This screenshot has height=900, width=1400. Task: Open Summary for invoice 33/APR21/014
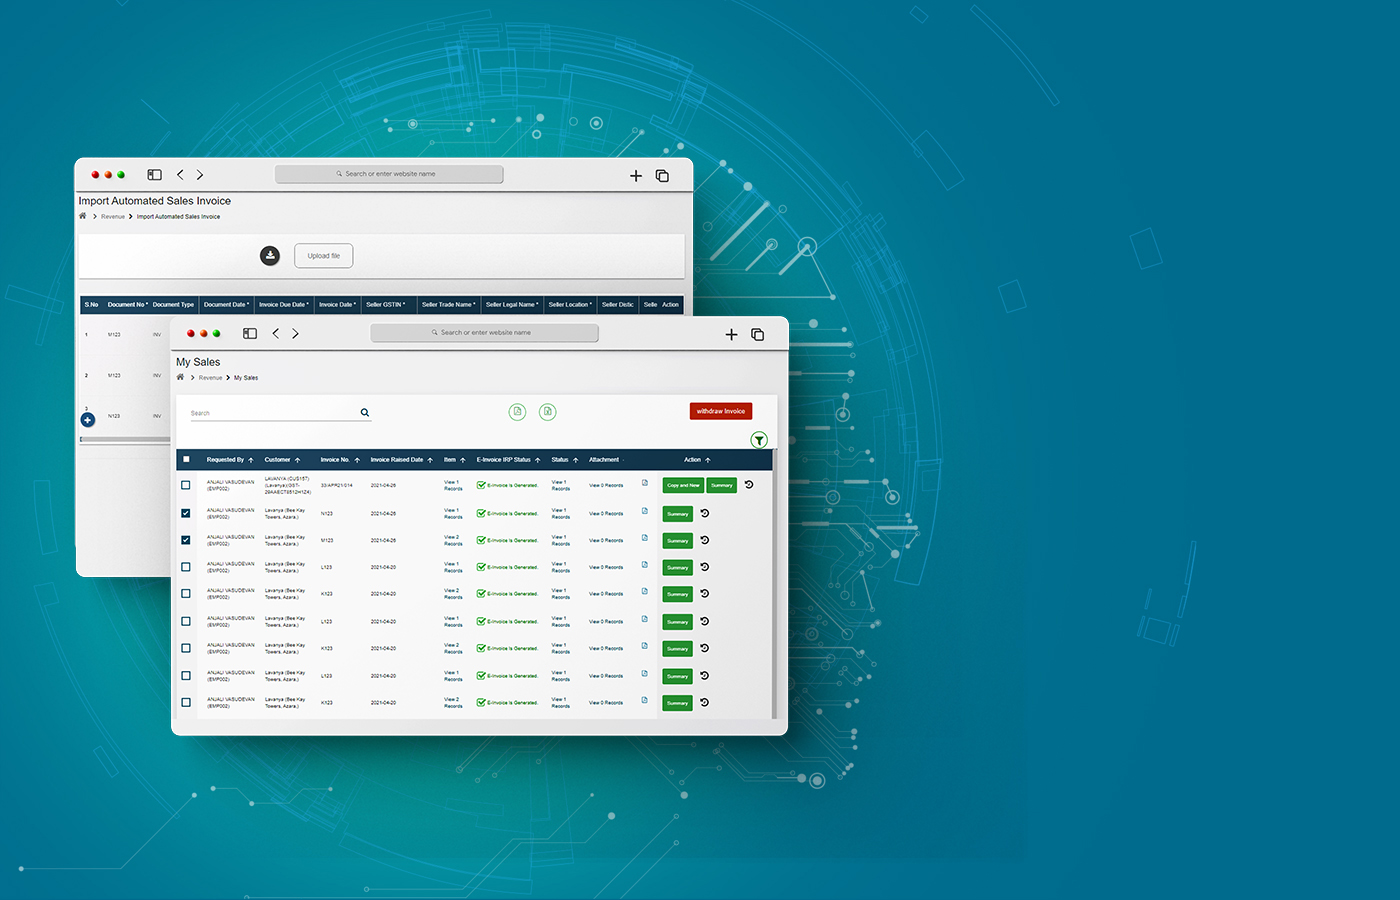click(x=722, y=485)
